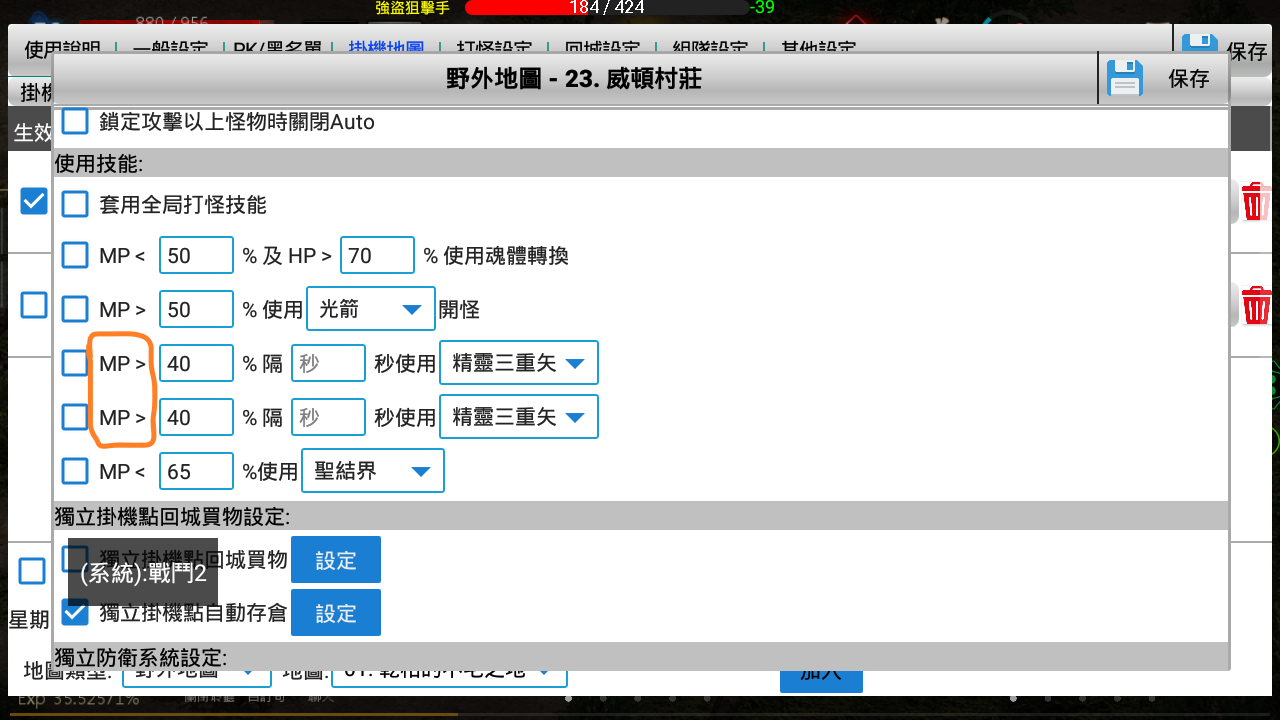
Task: Switch to the 組隊設定 tab in background window
Action: click(710, 47)
